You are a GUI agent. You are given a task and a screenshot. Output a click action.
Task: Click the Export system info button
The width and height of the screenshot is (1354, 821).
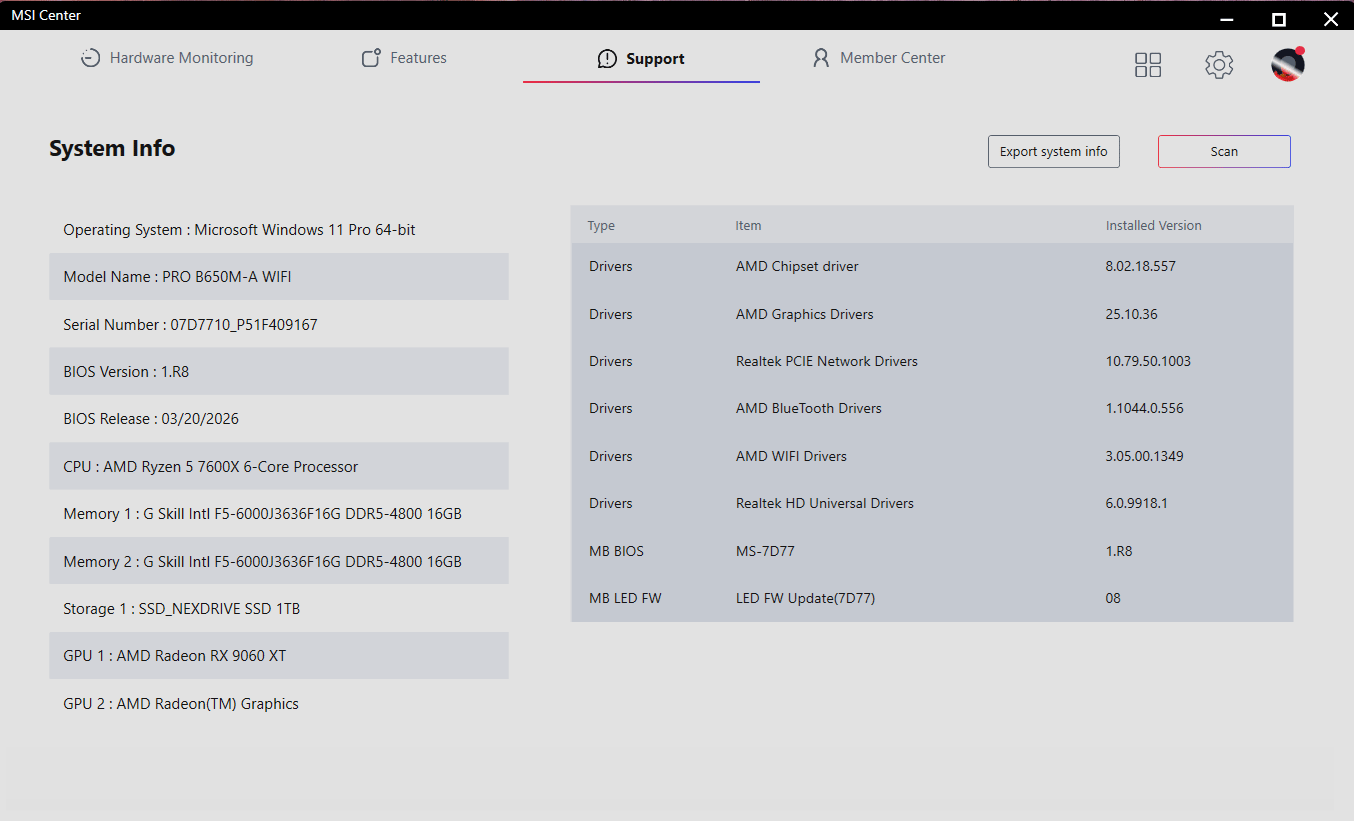[1054, 152]
